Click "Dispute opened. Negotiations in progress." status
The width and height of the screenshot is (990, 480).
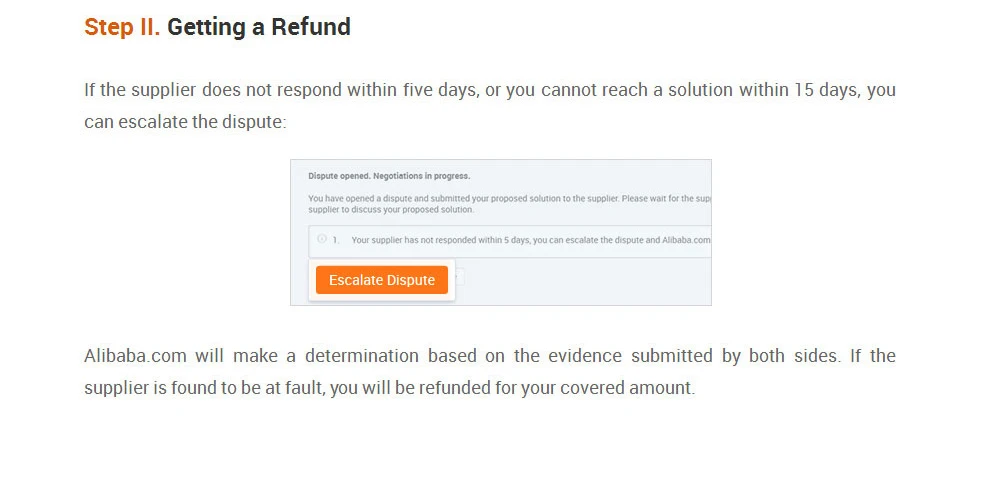[389, 176]
